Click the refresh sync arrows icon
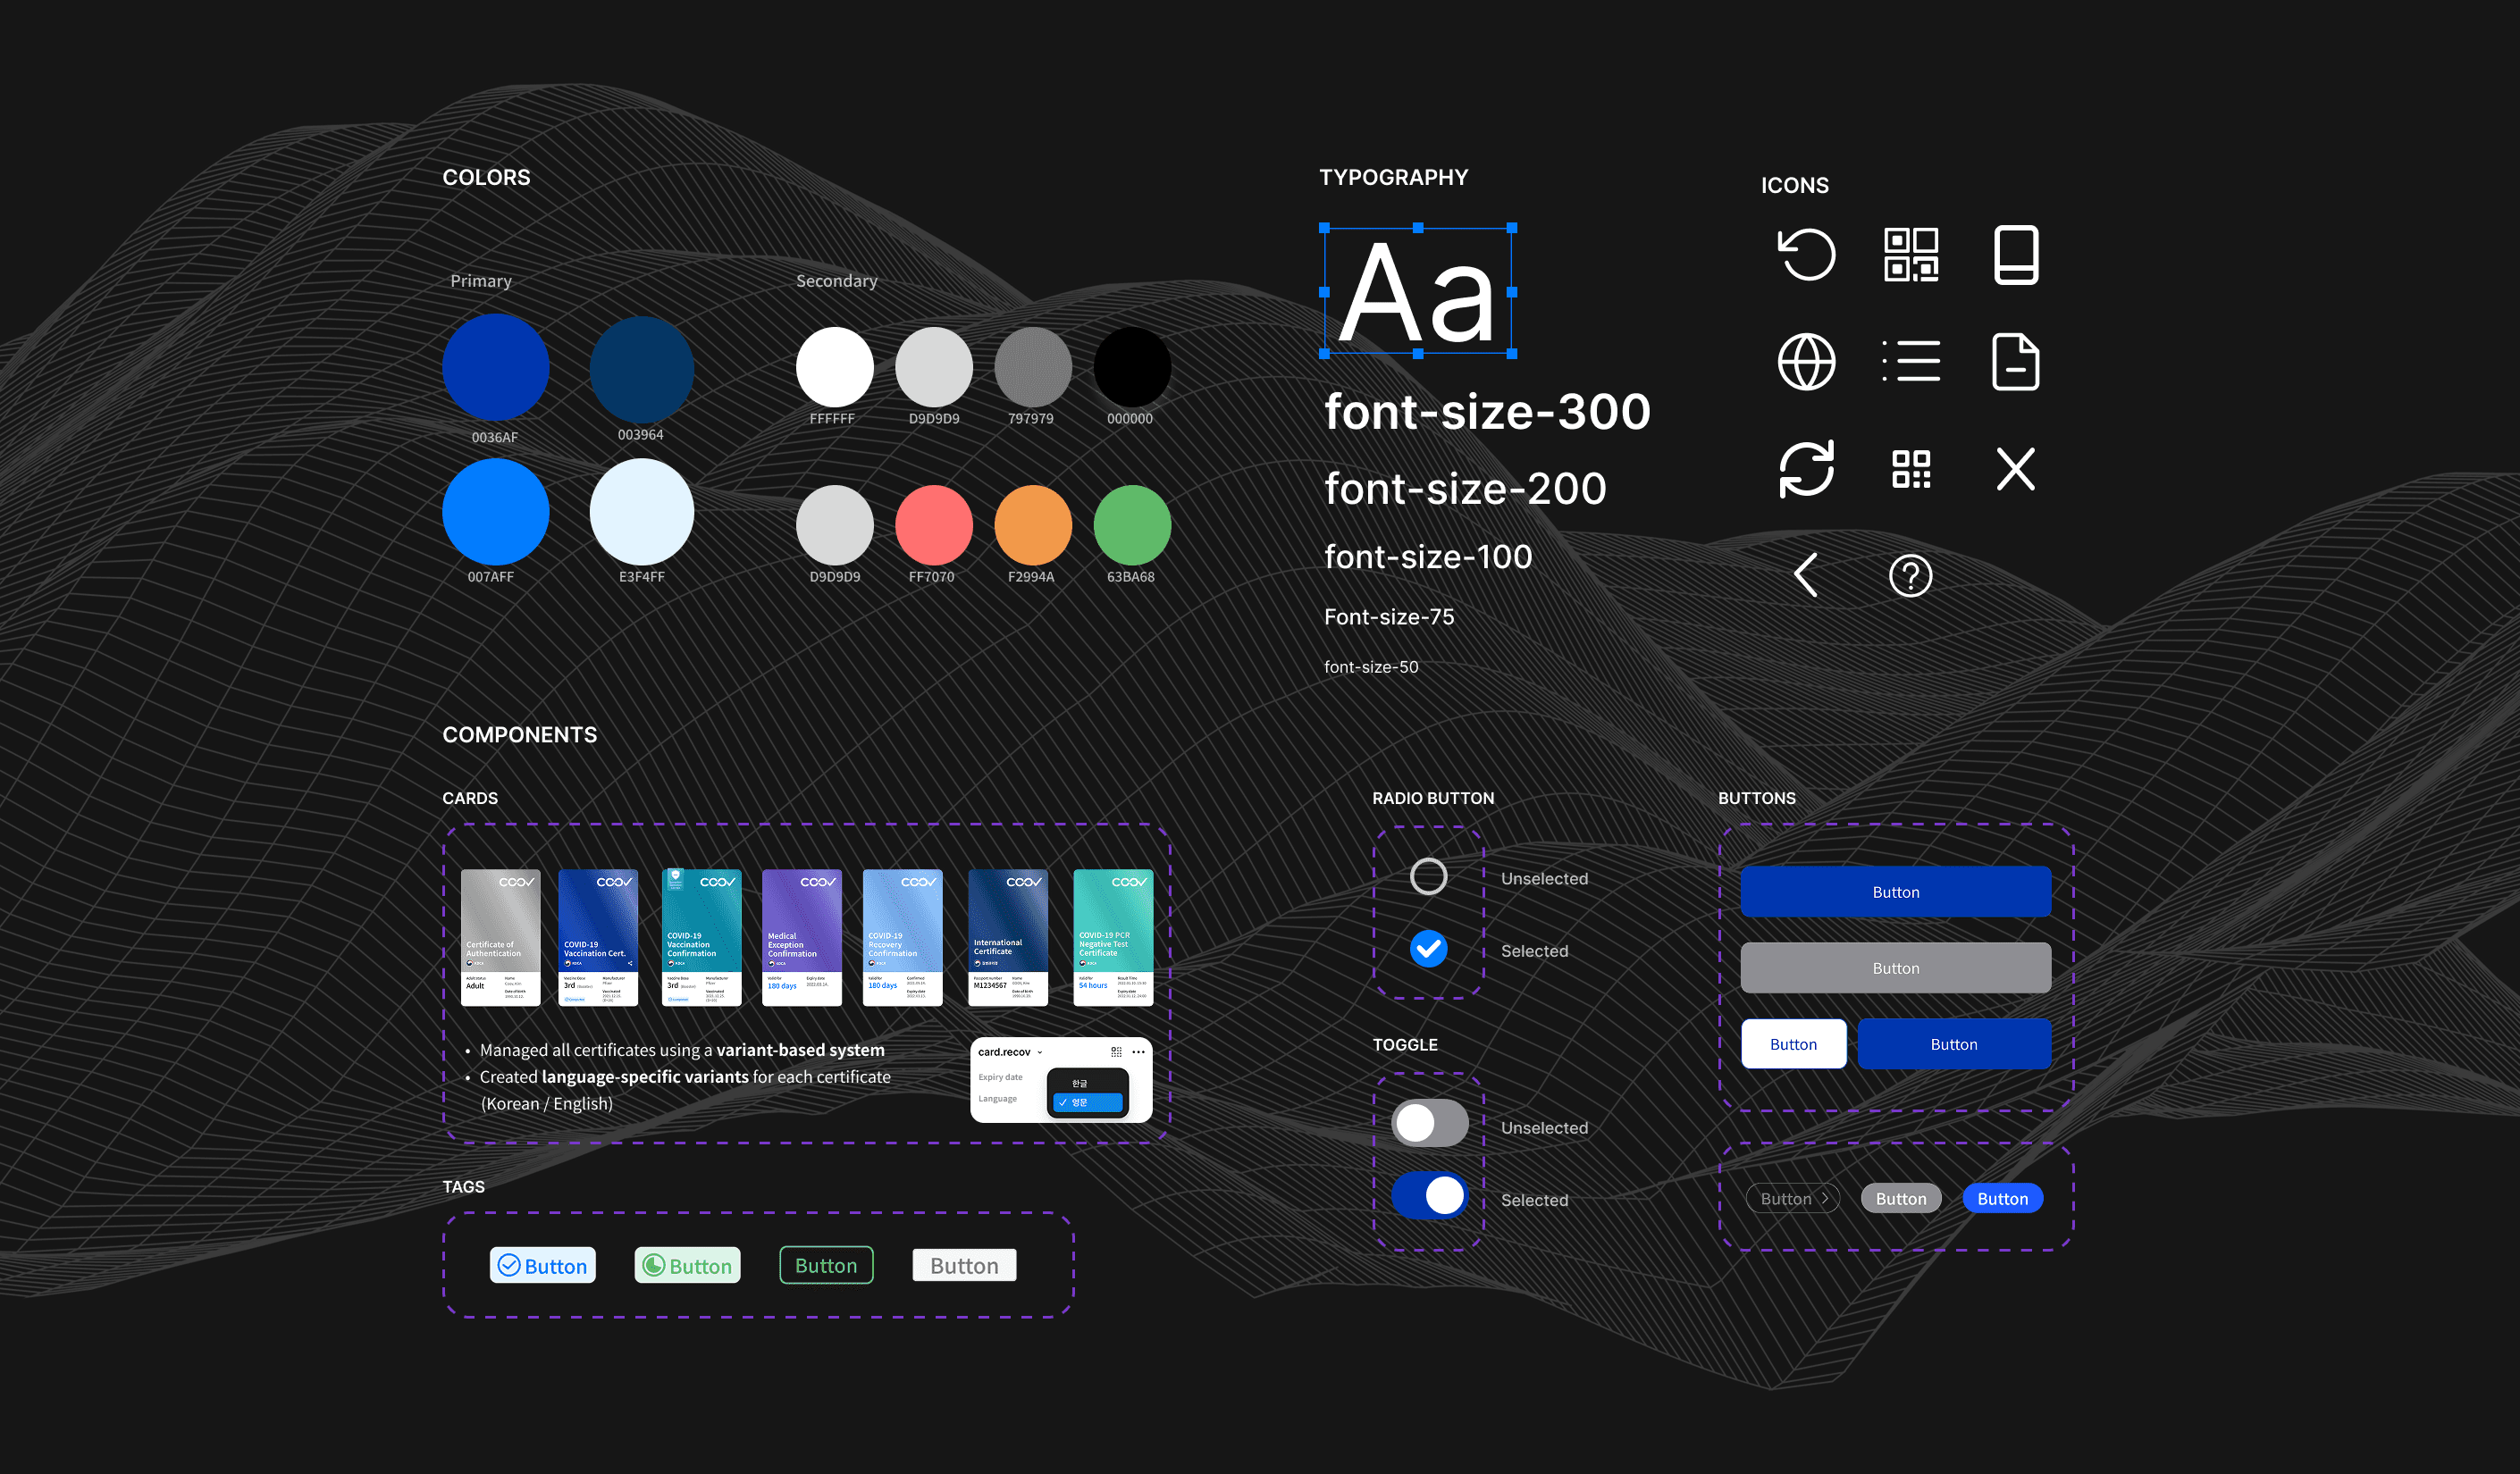The width and height of the screenshot is (2520, 1474). pos(1806,468)
